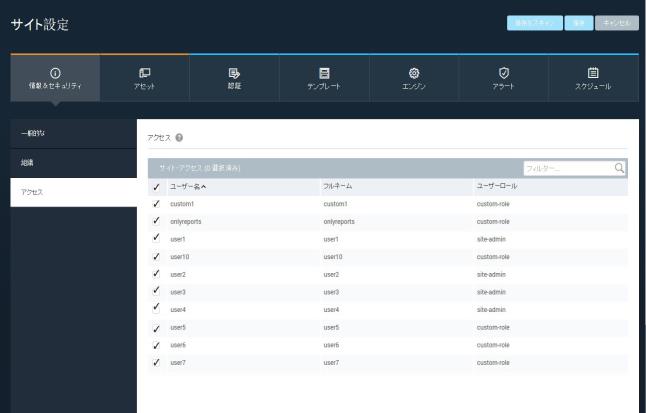Click the アラート shield icon

point(503,71)
